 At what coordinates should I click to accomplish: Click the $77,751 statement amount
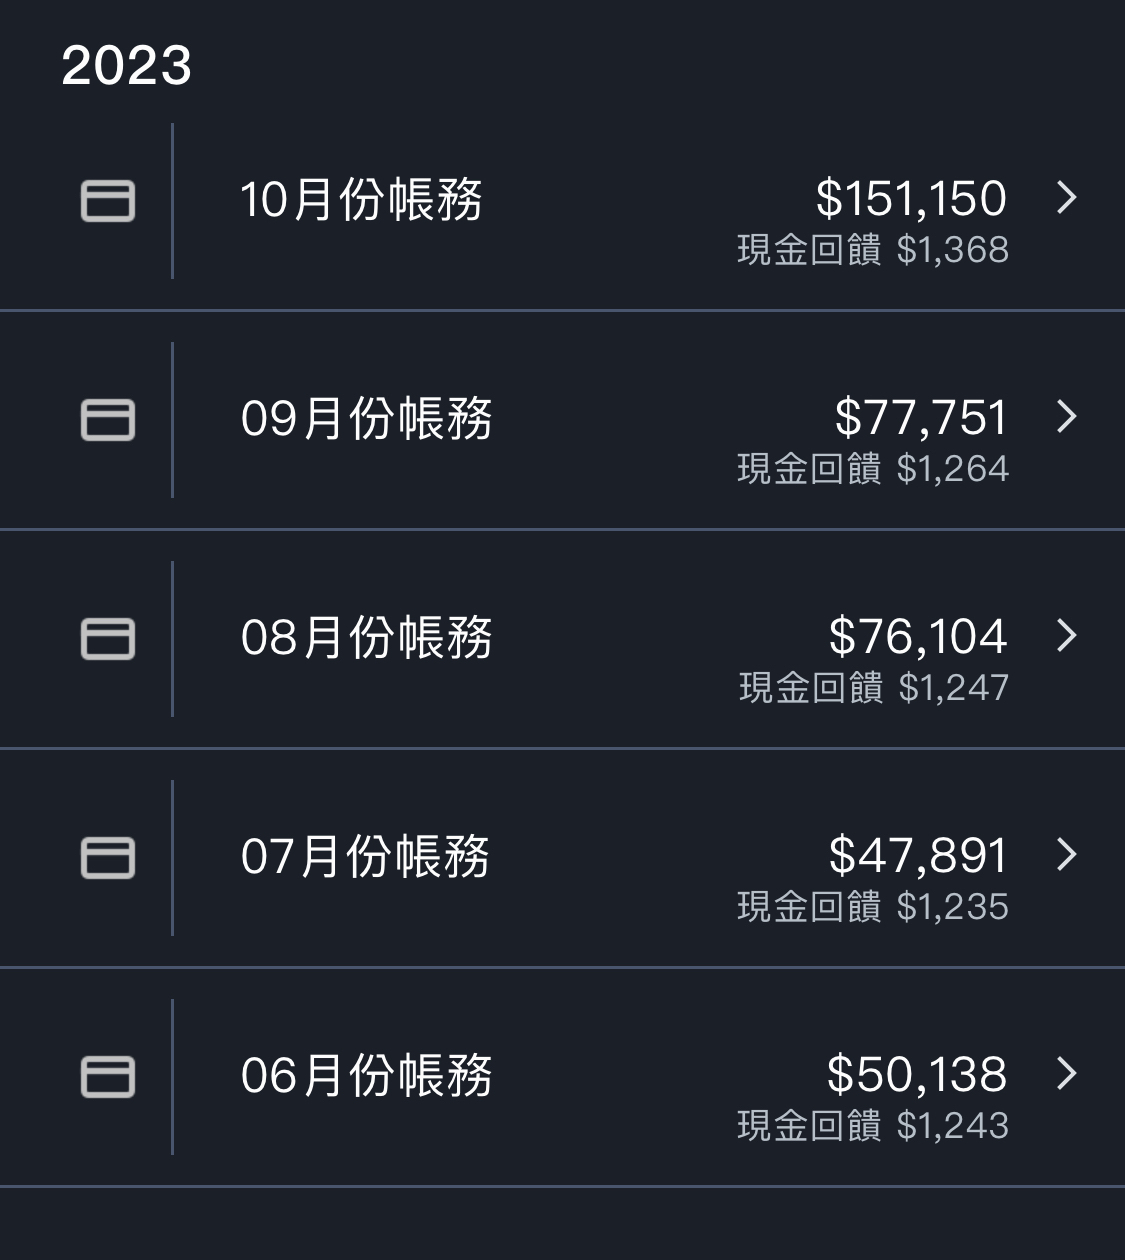[921, 417]
